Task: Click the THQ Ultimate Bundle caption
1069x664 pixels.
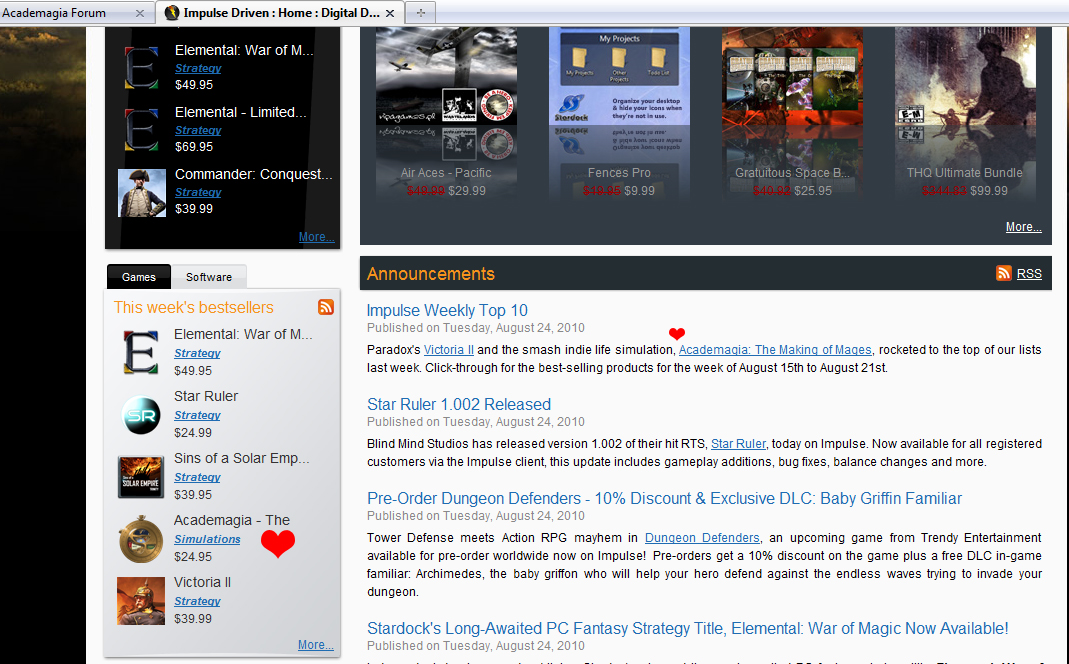Action: (965, 173)
